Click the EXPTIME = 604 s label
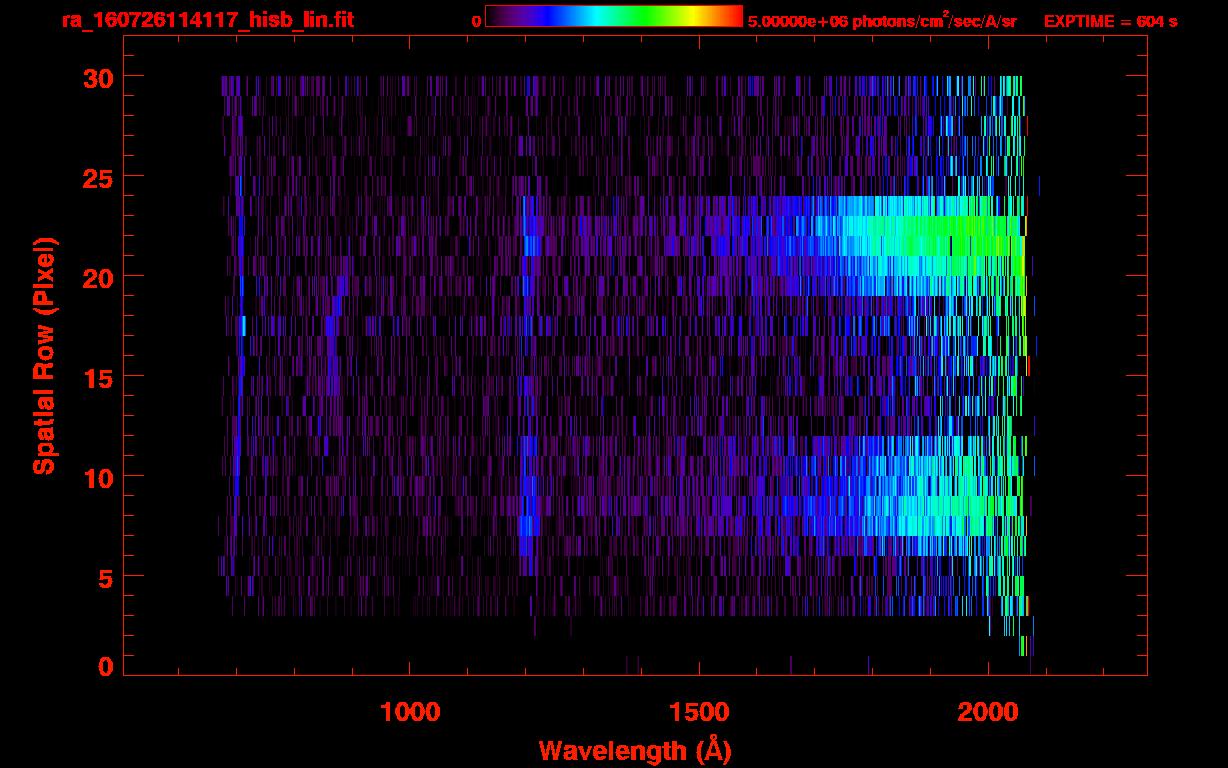1228x768 pixels. [1110, 21]
